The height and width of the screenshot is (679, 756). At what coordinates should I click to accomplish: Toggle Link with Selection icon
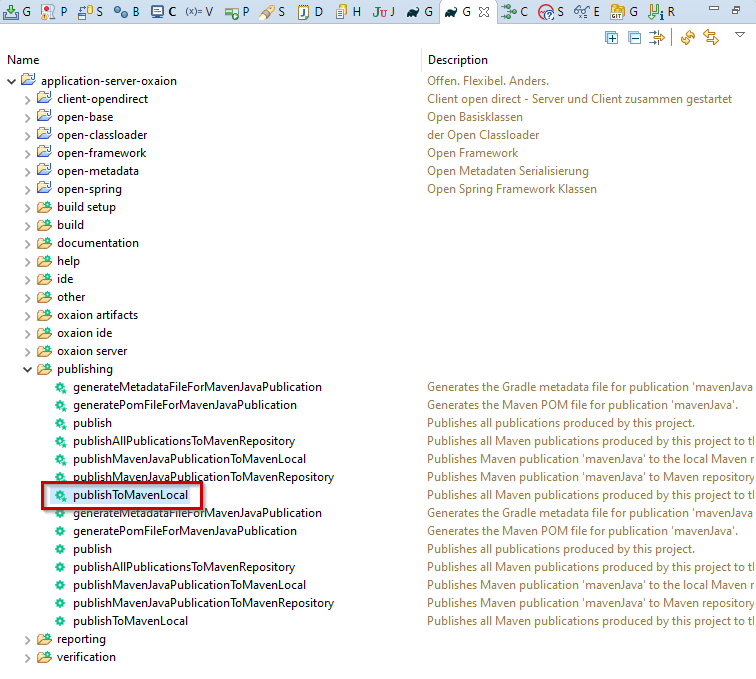711,37
